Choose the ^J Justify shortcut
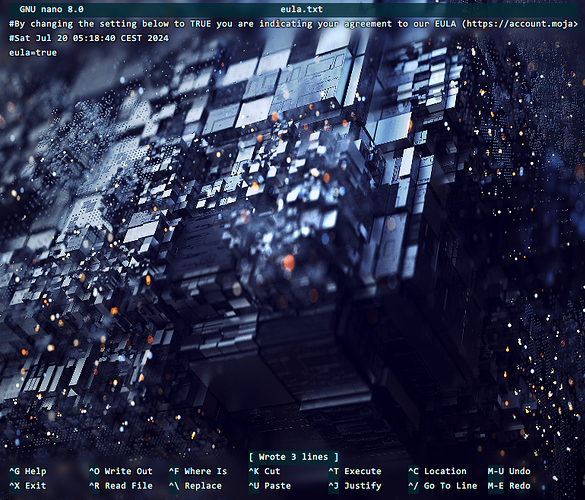The image size is (585, 500). coord(355,486)
